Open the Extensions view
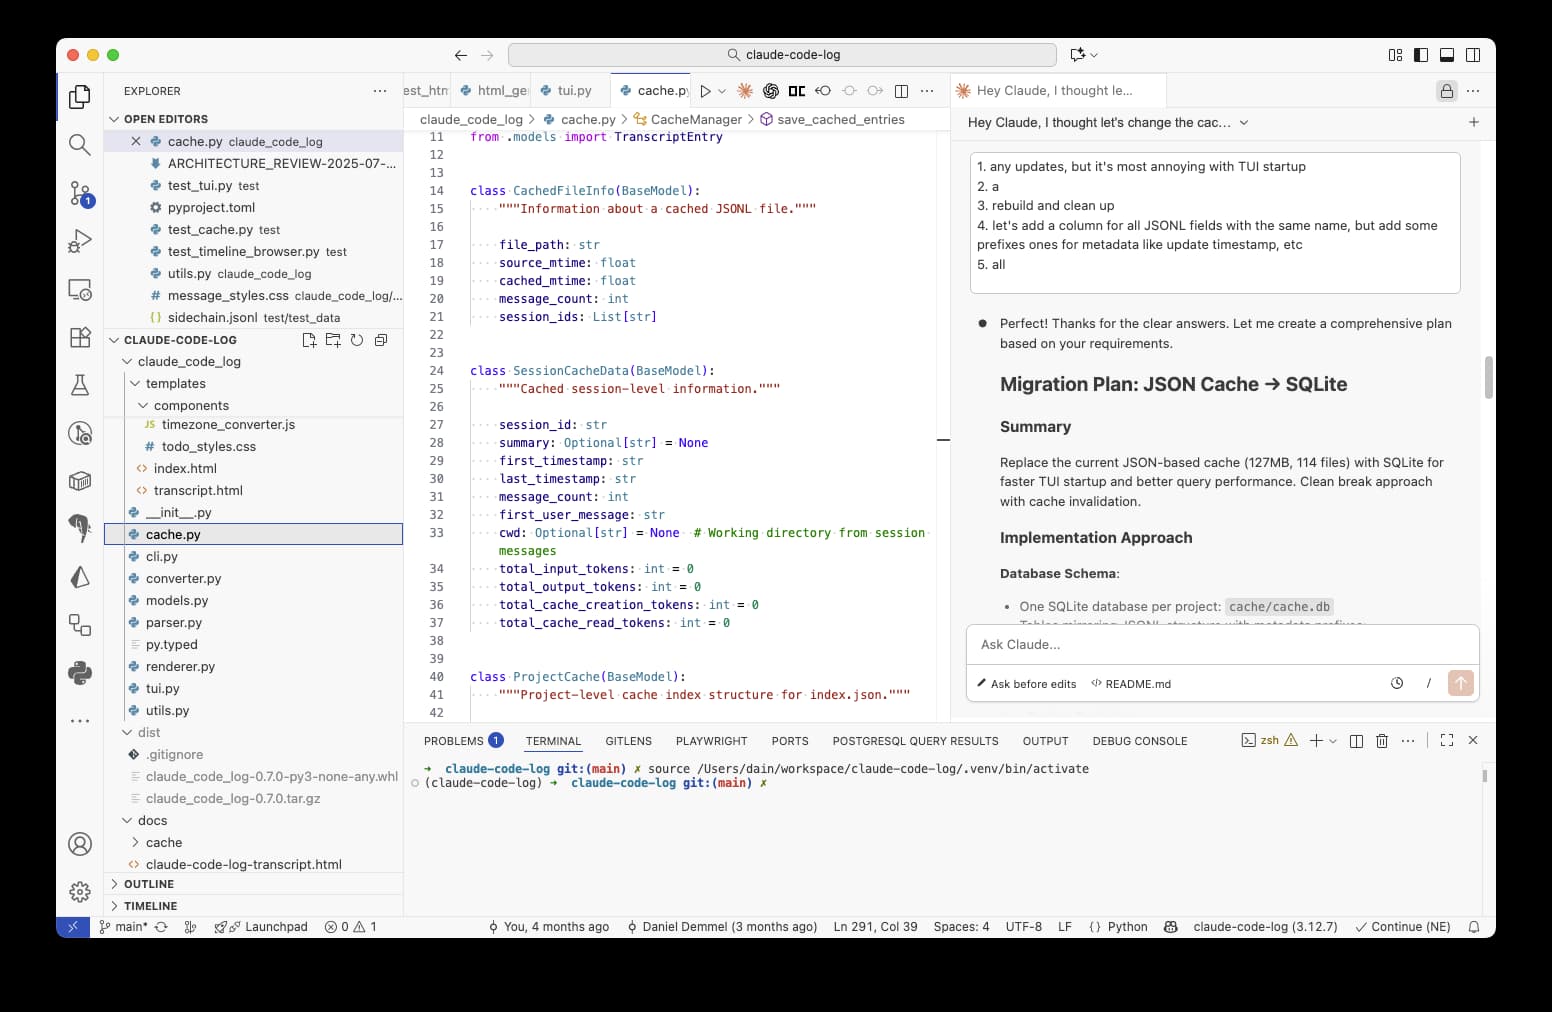Viewport: 1552px width, 1012px height. point(80,337)
